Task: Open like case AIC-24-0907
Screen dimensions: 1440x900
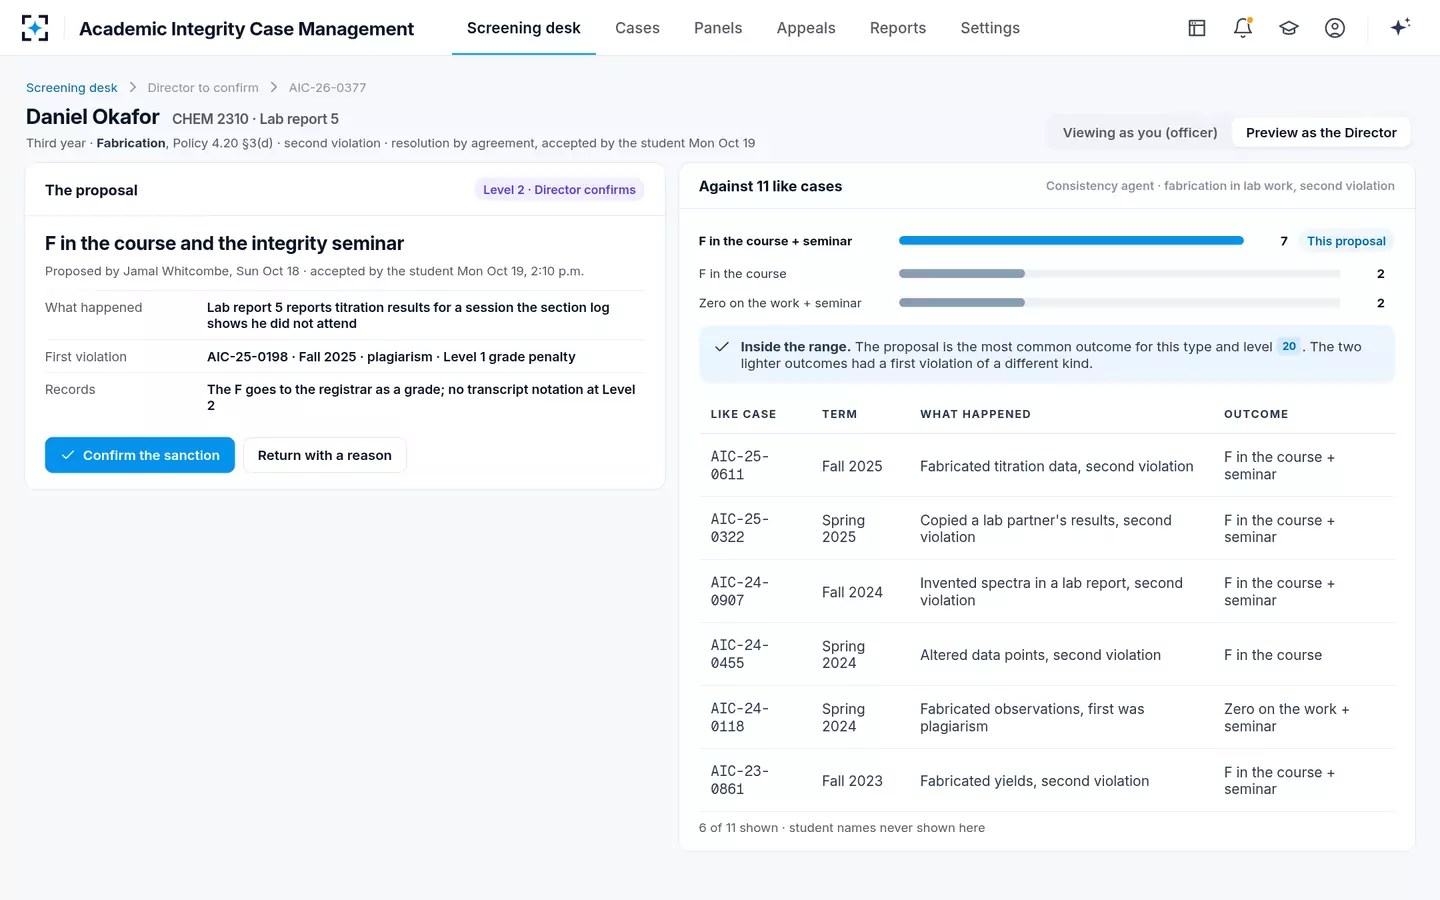Action: 740,591
